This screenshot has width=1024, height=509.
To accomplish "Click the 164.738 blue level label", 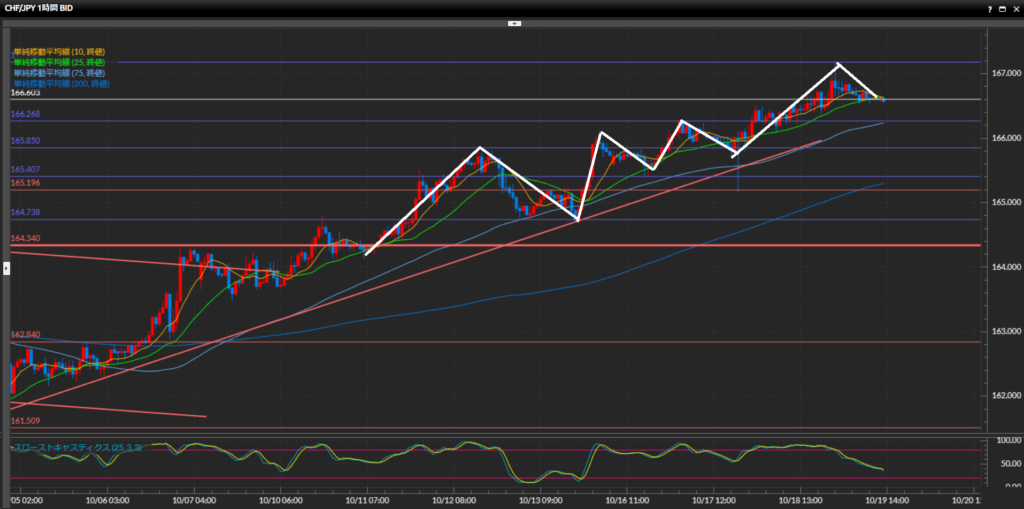I will 26,212.
